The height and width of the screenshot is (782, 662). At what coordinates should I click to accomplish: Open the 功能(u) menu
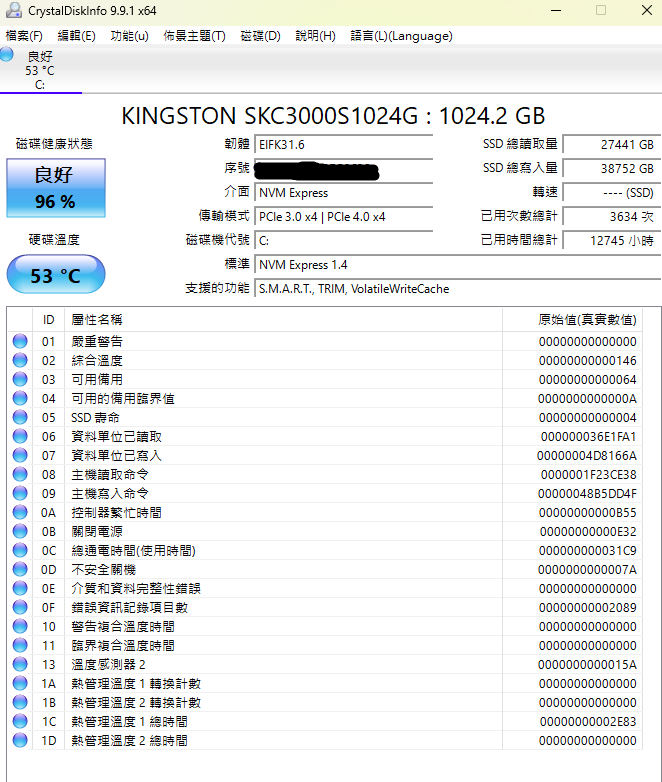pos(130,36)
